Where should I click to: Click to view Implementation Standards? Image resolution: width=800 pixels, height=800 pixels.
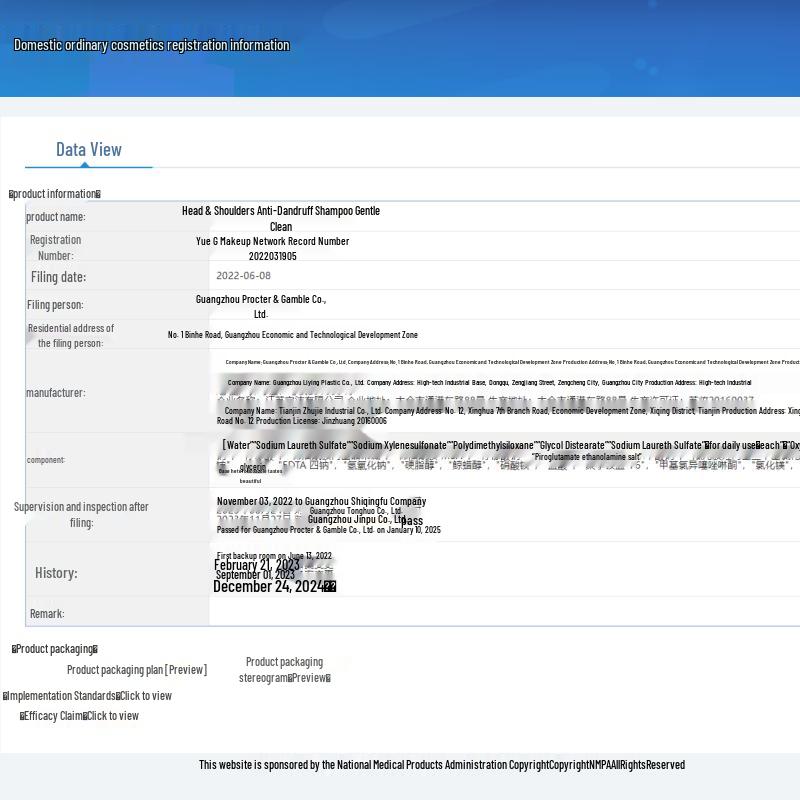(146, 696)
